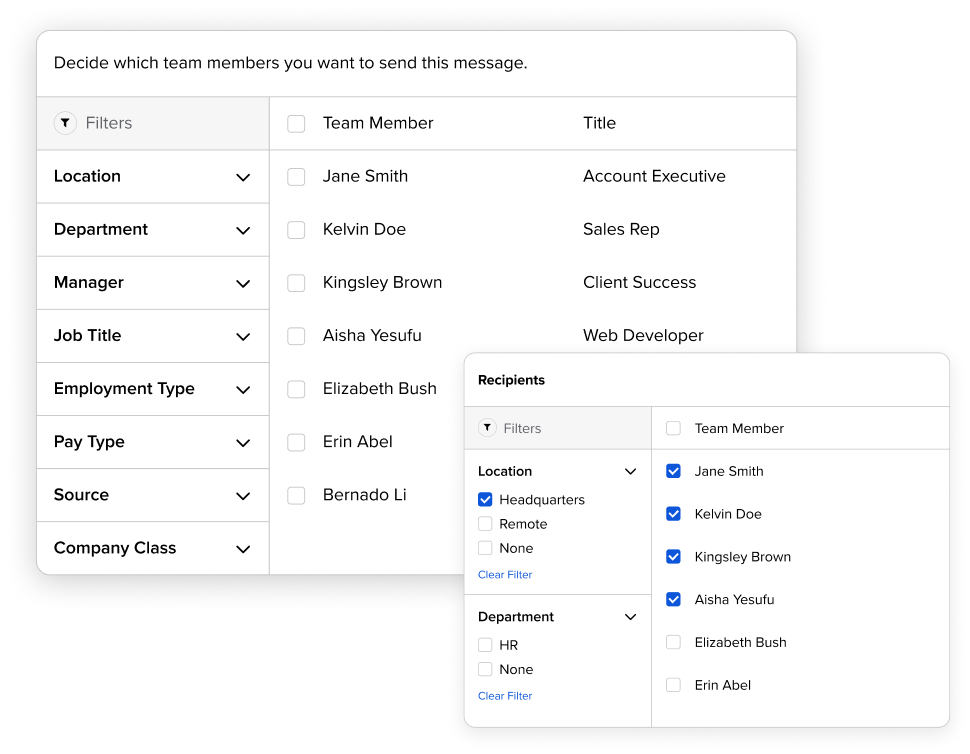Expand the Job Title filter
970x754 pixels.
coord(243,337)
